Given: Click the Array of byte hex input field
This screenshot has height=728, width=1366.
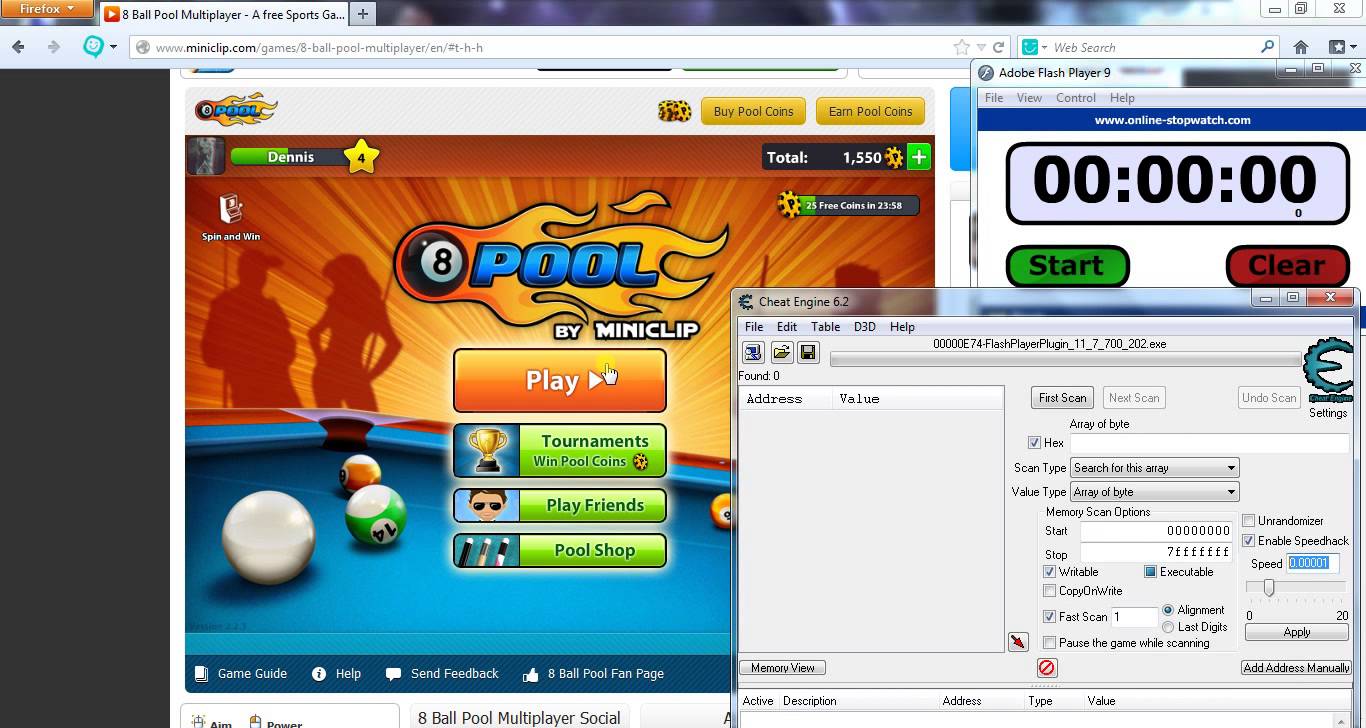Looking at the screenshot, I should (x=1209, y=443).
